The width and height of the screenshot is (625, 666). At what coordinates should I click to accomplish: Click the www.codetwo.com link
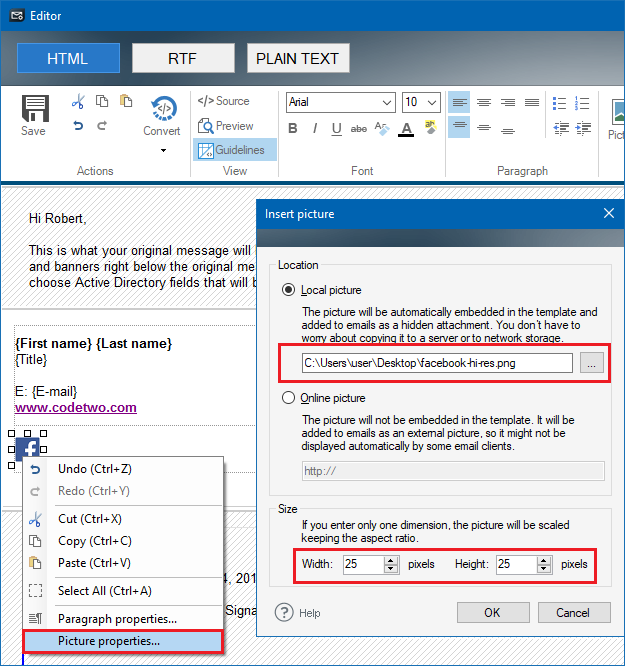[x=76, y=407]
